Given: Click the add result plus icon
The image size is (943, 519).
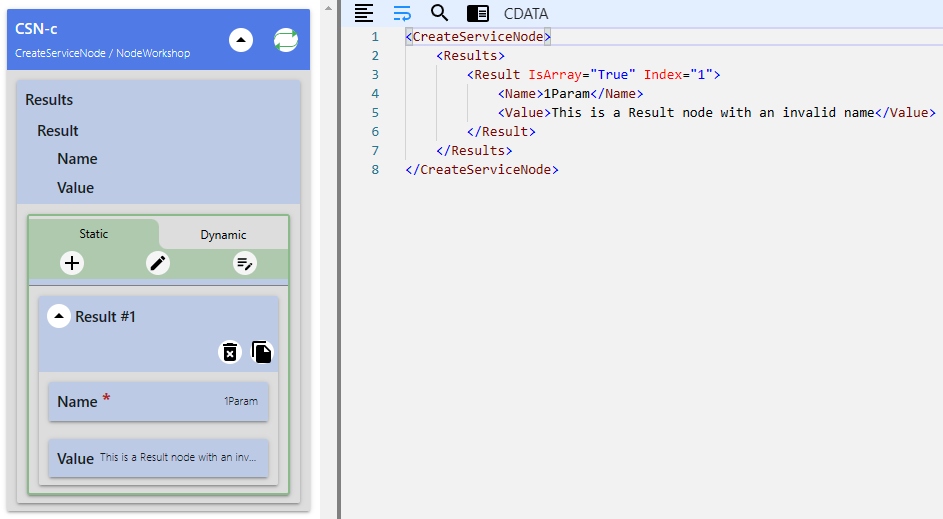Looking at the screenshot, I should click(72, 263).
